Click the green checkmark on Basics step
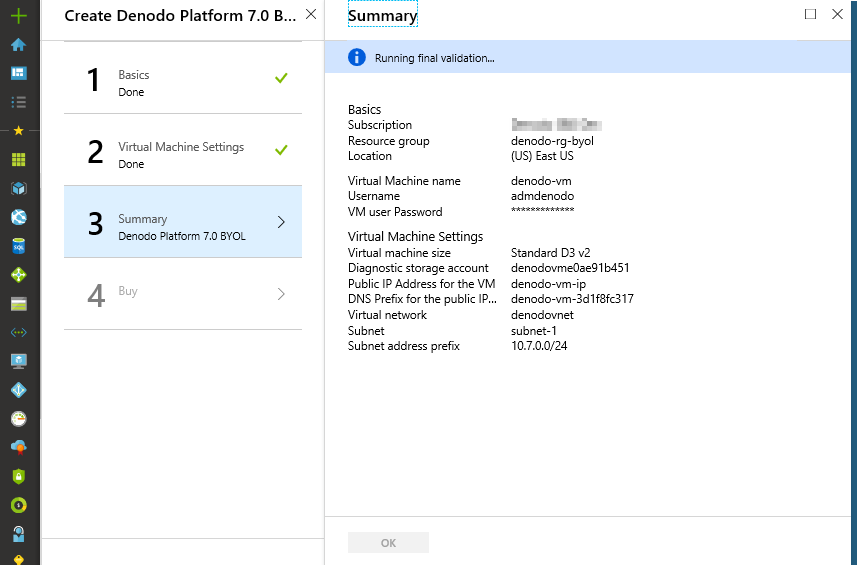Viewport: 857px width, 565px height. [x=281, y=78]
